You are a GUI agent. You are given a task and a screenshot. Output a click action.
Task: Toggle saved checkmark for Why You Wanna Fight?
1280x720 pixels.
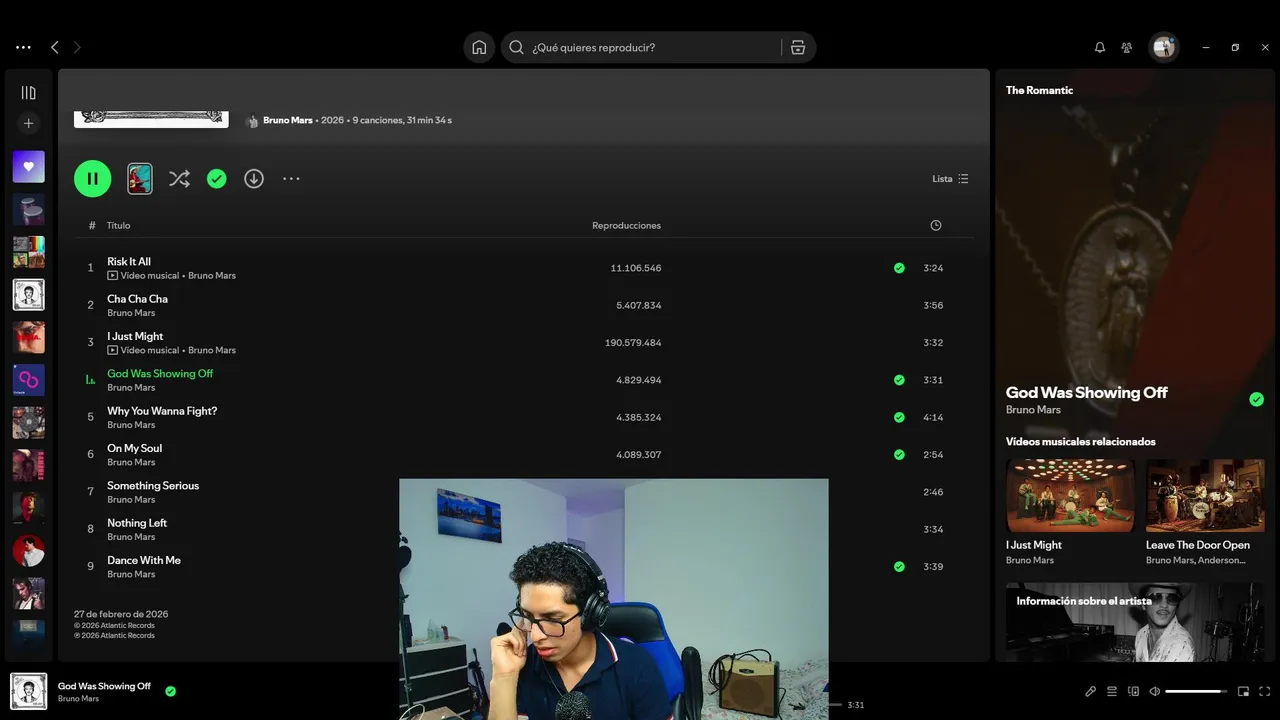(x=899, y=417)
